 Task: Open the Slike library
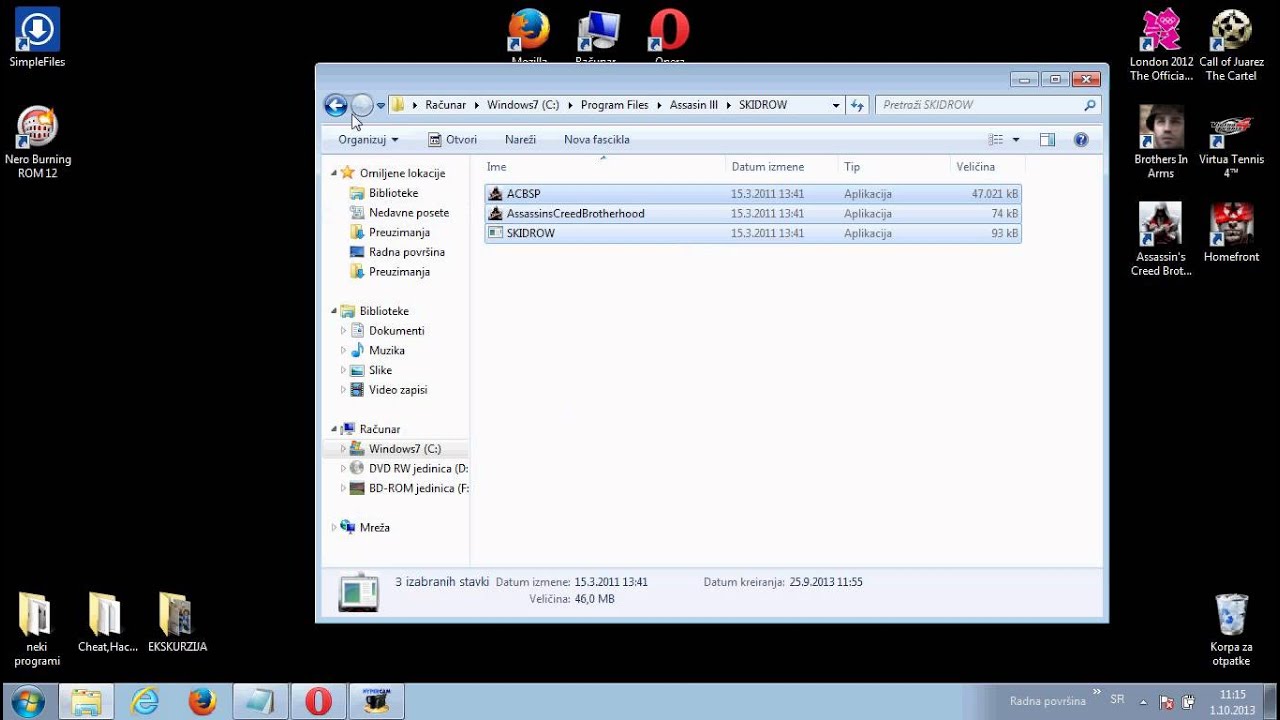pos(380,370)
